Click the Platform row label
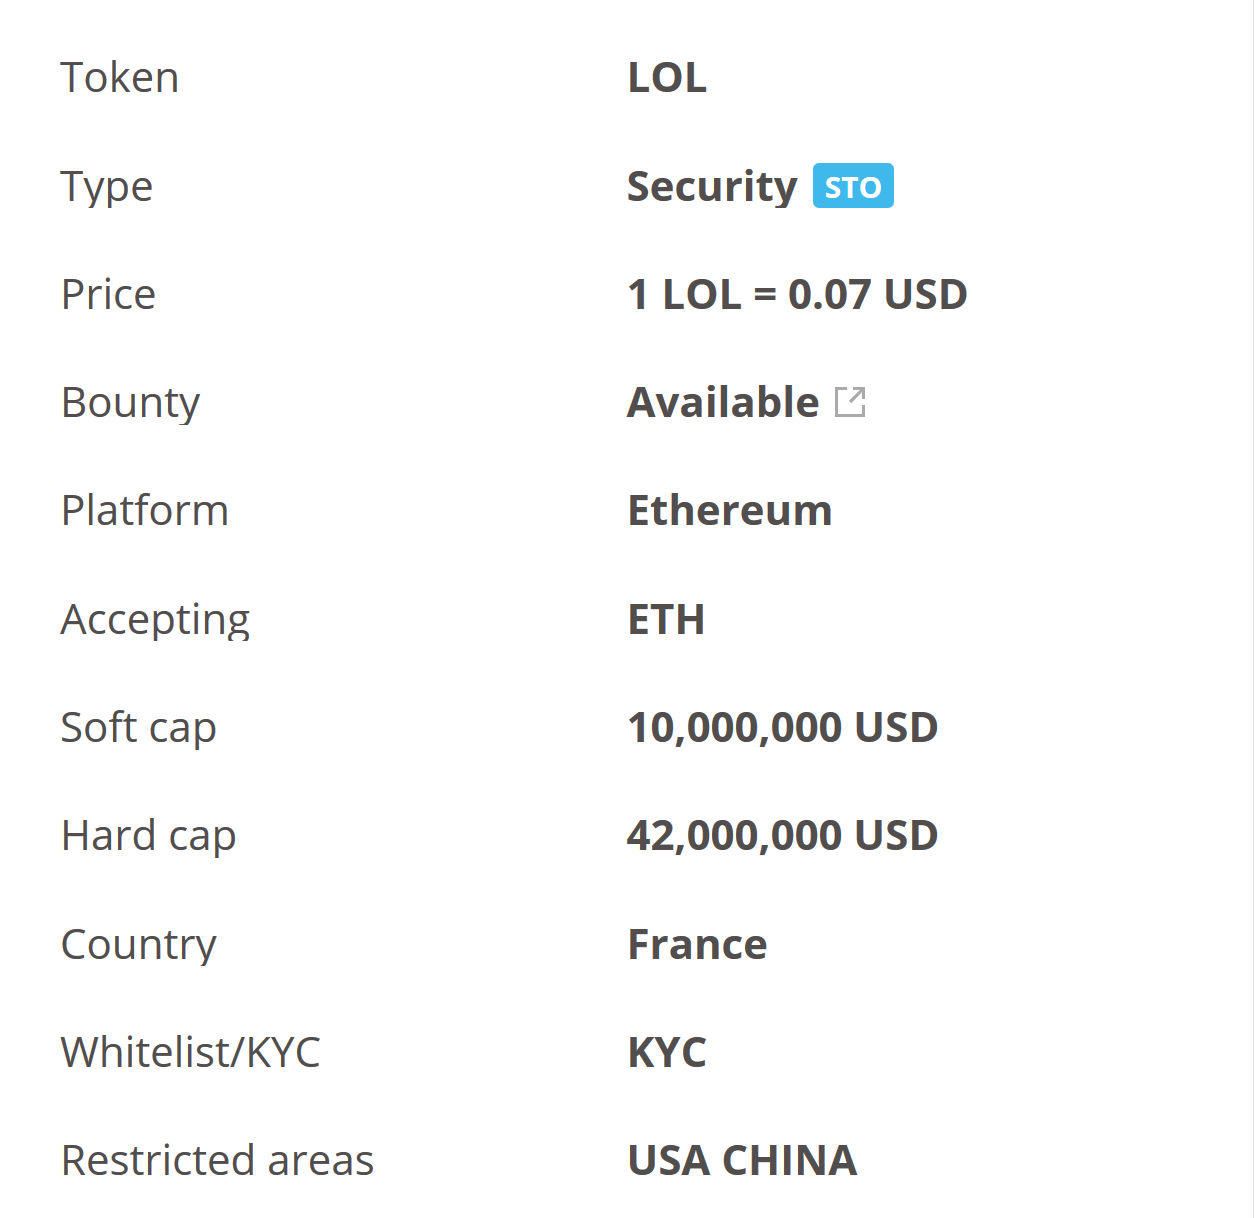 click(145, 511)
